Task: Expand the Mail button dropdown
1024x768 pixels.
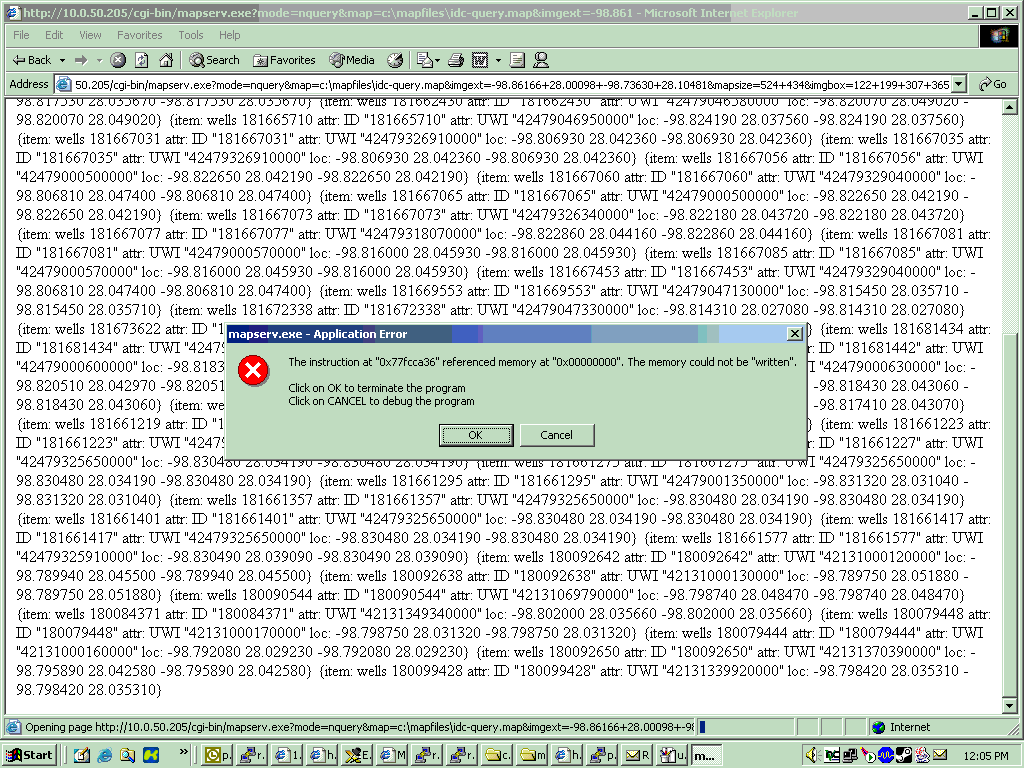Action: pos(436,60)
